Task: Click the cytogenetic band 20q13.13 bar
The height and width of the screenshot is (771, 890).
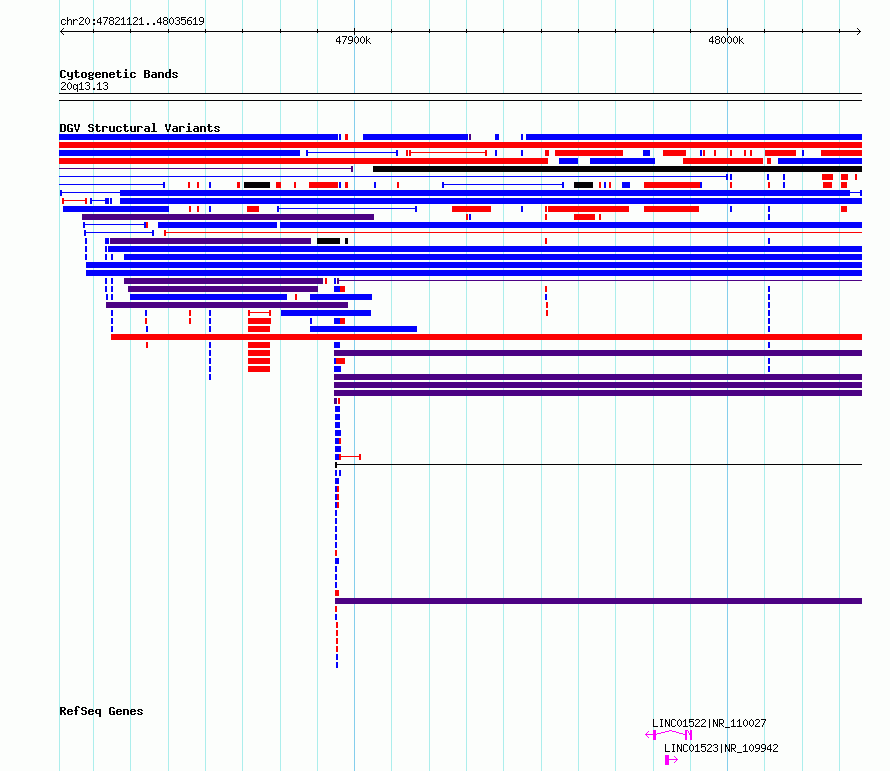Action: (460, 97)
